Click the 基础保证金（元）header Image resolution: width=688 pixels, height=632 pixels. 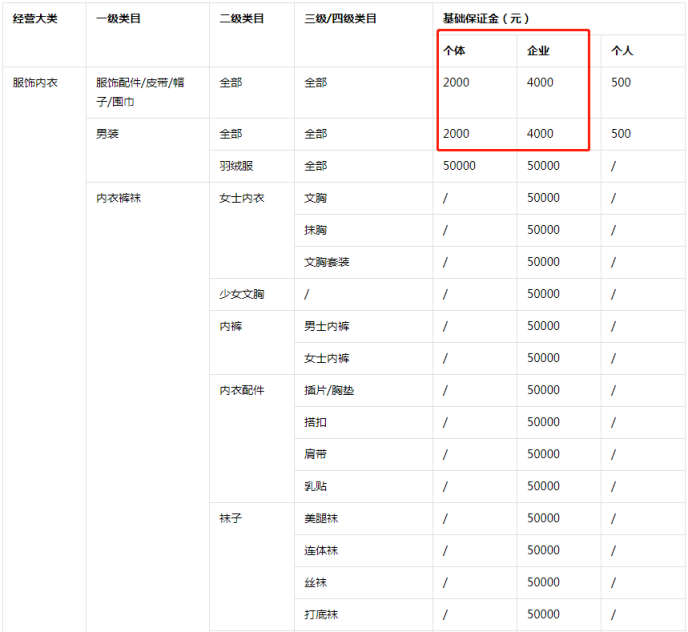487,19
